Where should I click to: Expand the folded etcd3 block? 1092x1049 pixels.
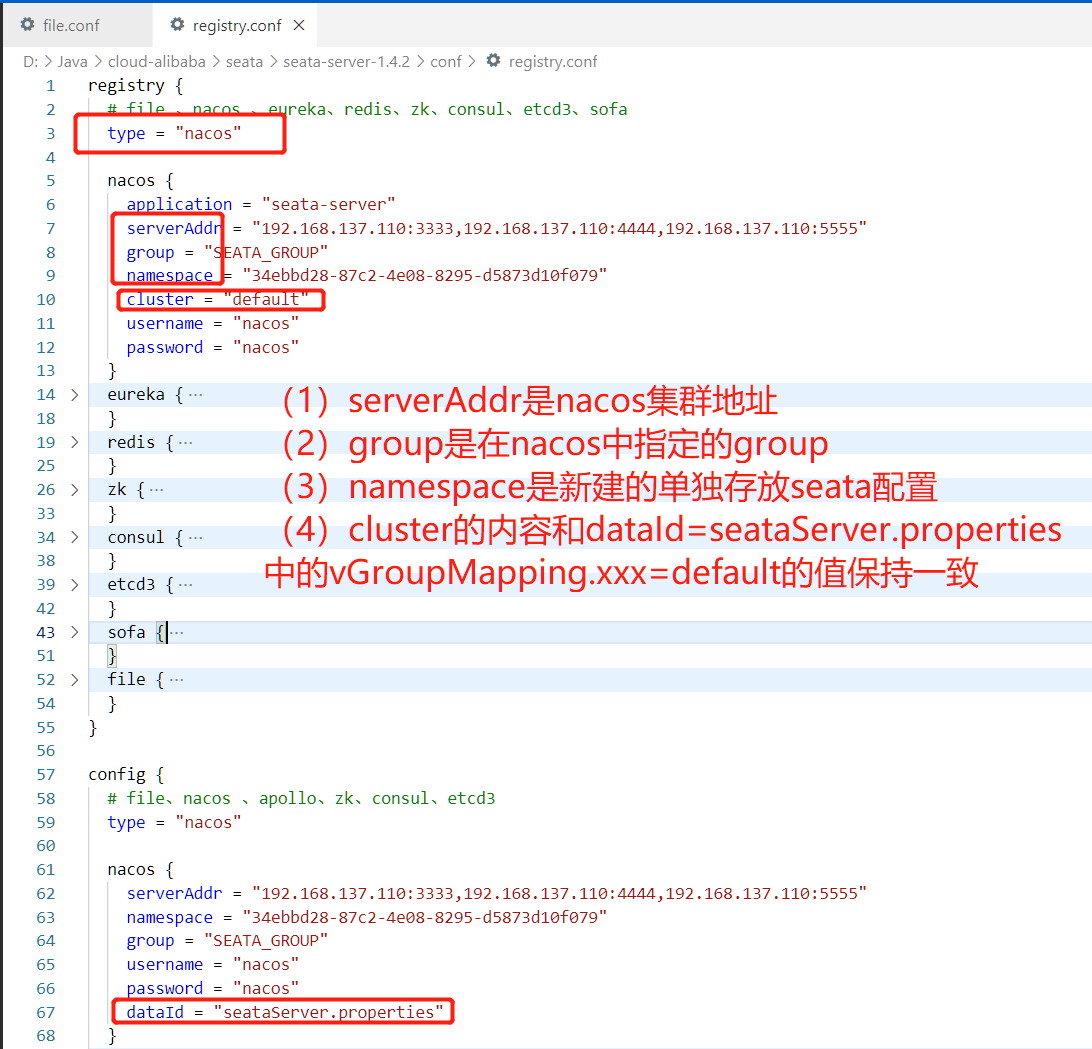pyautogui.click(x=75, y=584)
